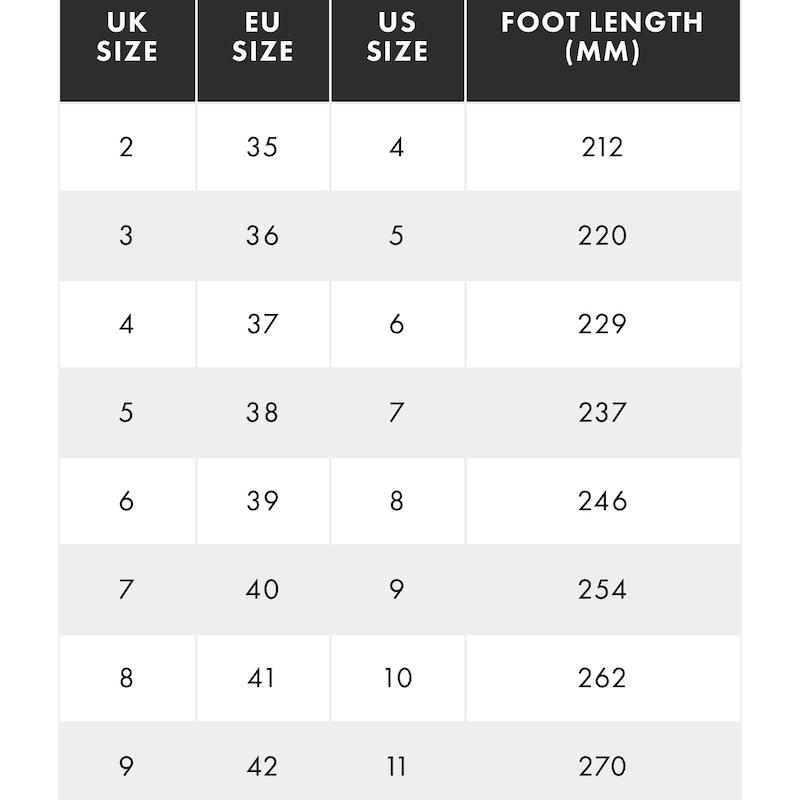Screen dimensions: 800x800
Task: Select EU size 35 cell
Action: point(263,146)
